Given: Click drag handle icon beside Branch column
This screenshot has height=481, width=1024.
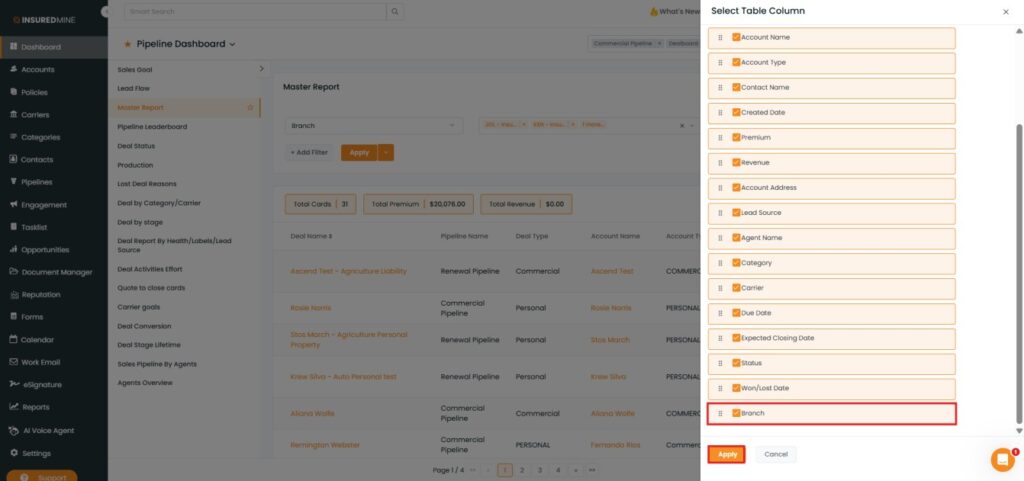Looking at the screenshot, I should (720, 413).
